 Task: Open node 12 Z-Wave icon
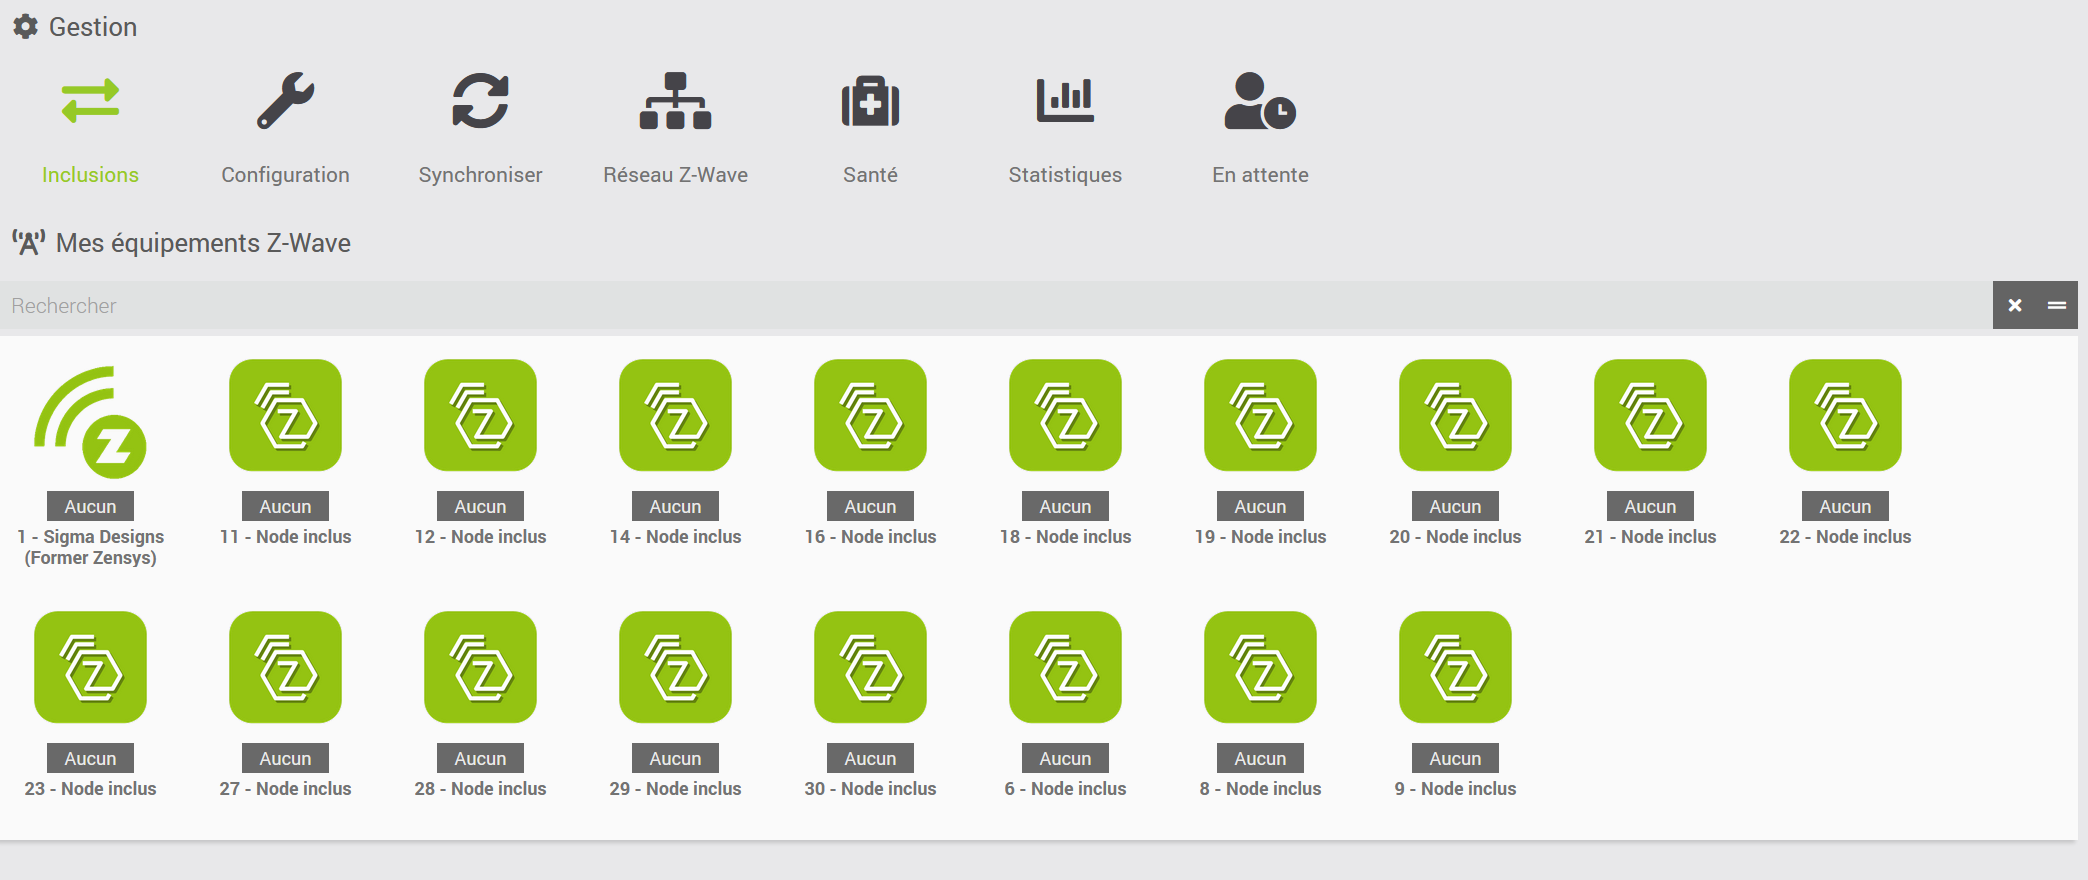[480, 415]
